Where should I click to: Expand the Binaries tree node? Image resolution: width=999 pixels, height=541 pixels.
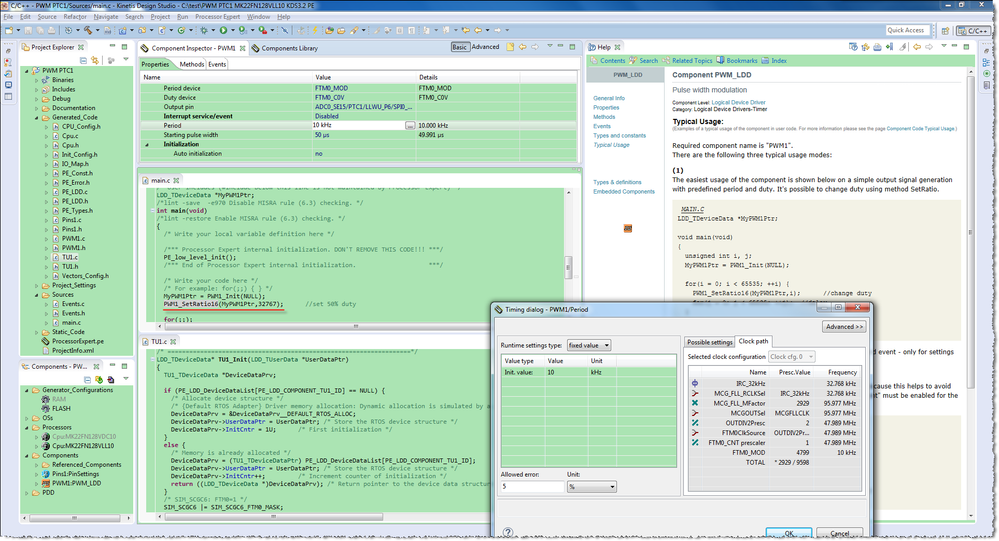[37, 80]
